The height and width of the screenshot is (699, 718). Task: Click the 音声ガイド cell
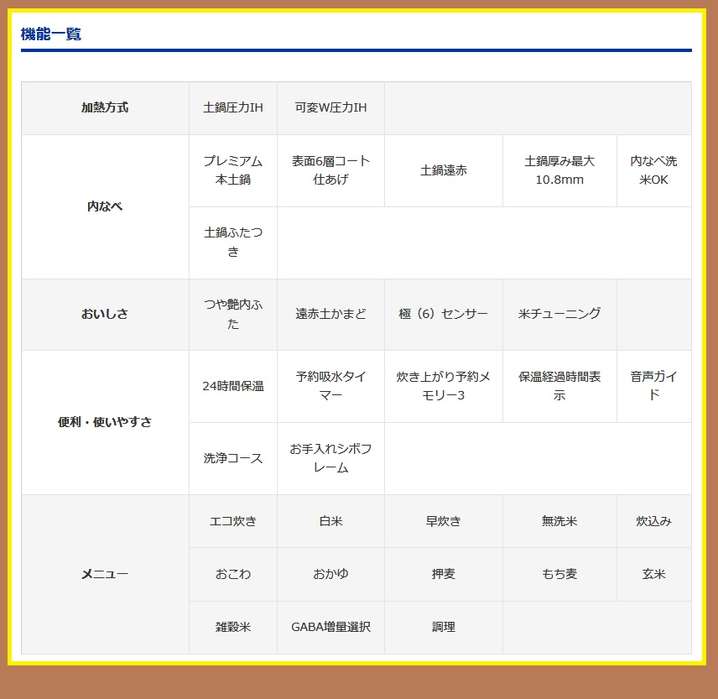pyautogui.click(x=654, y=386)
